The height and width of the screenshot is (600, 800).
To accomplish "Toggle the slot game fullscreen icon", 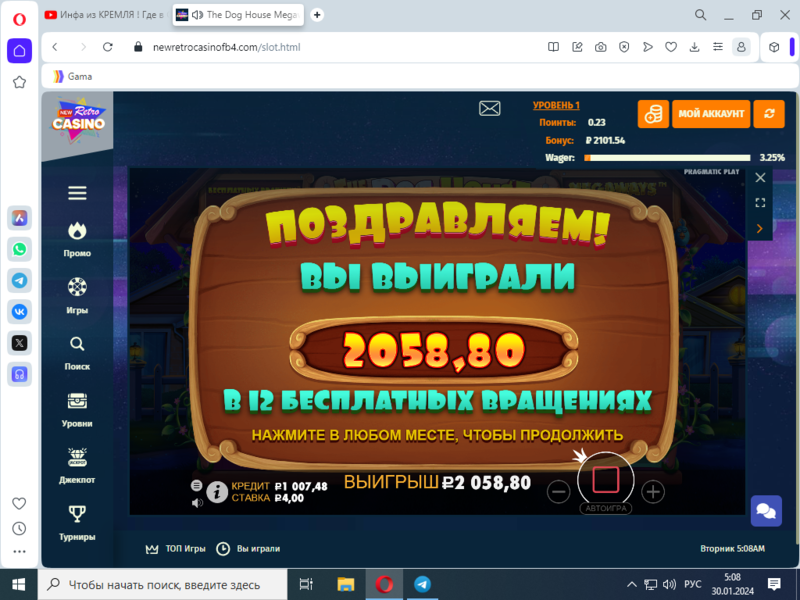I will click(x=761, y=203).
